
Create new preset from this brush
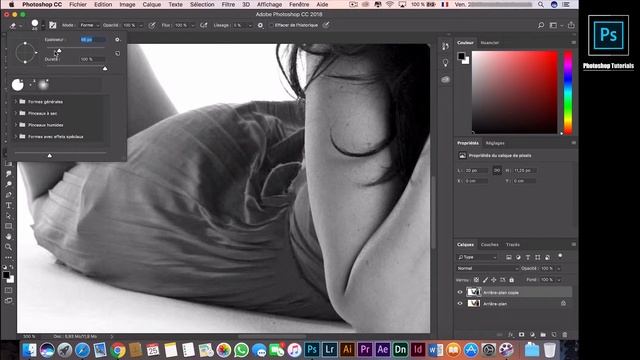coord(118,53)
